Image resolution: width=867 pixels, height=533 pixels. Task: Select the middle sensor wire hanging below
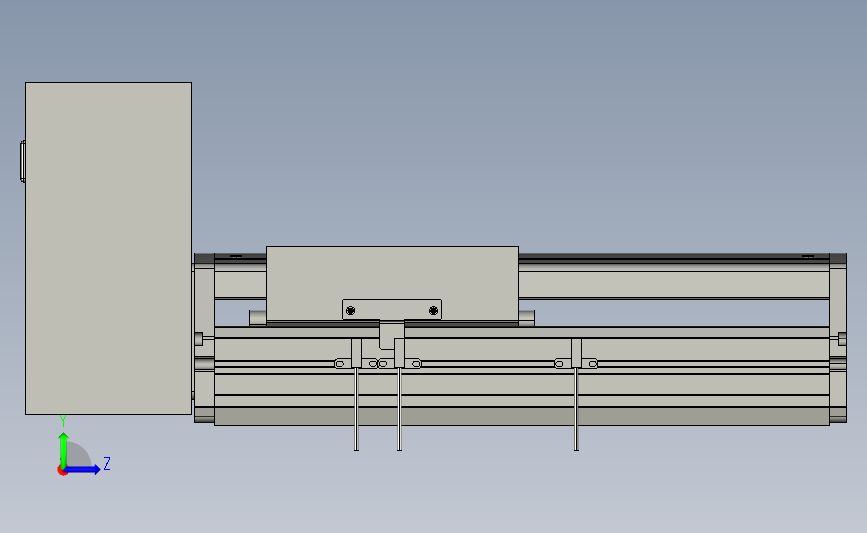399,409
